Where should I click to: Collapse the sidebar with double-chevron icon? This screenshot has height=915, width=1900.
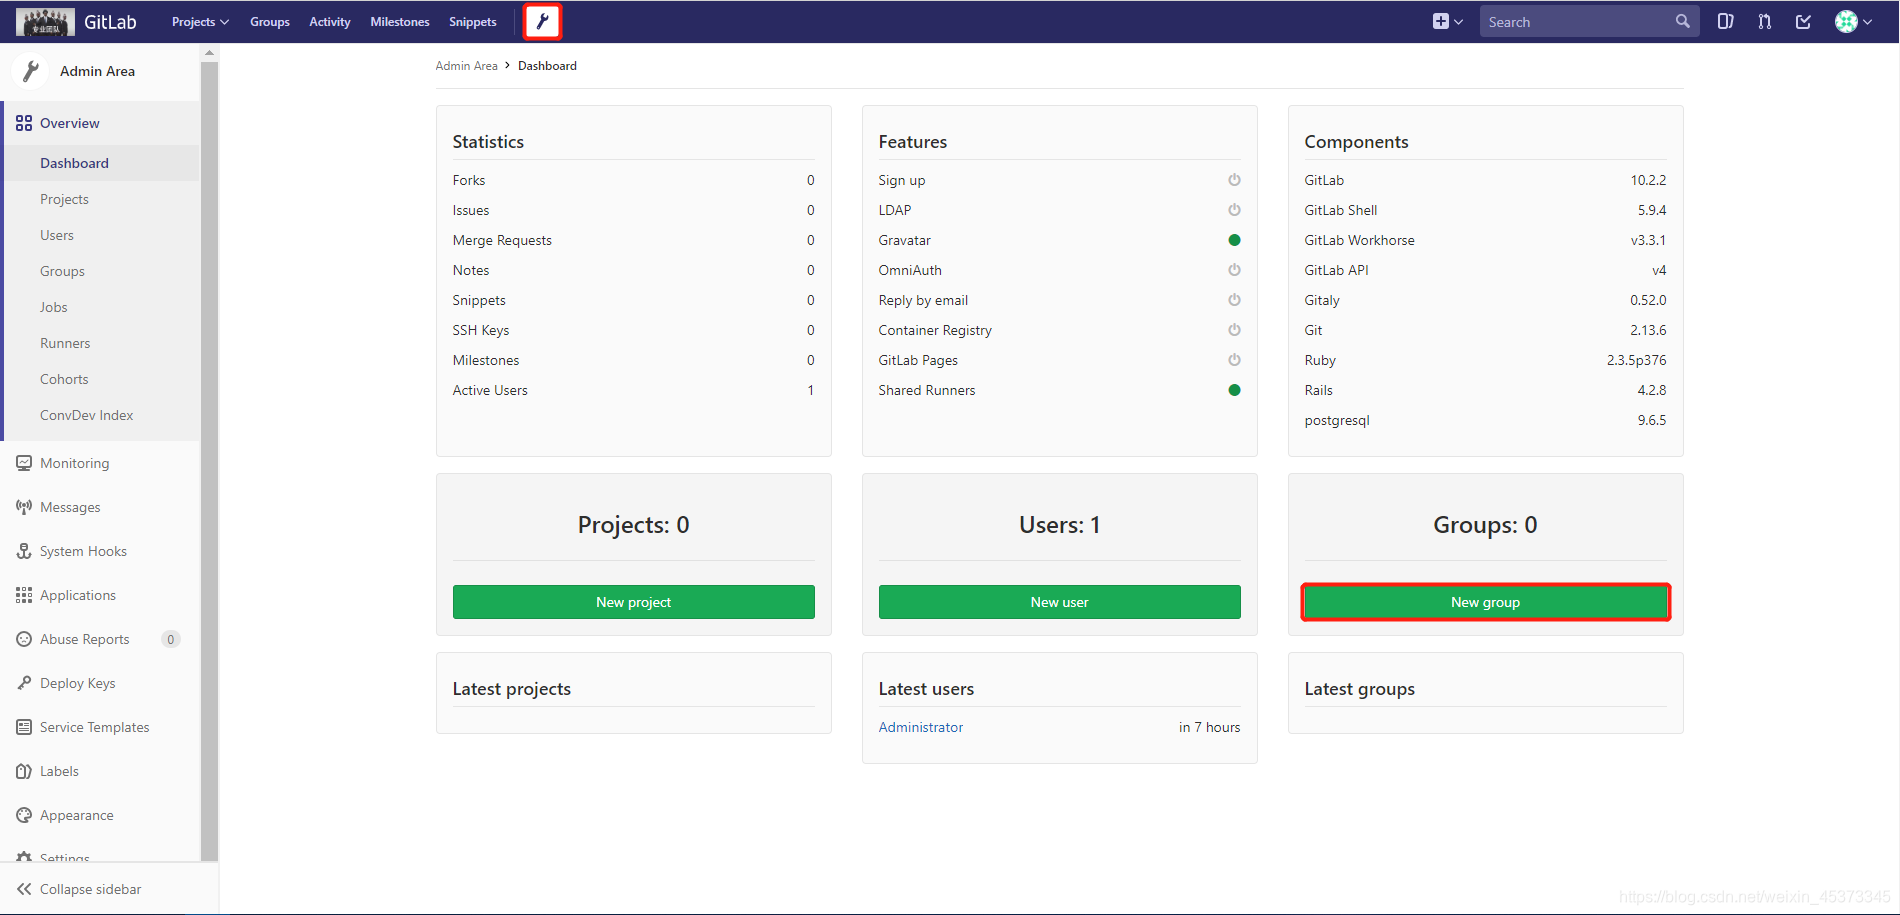[x=24, y=889]
